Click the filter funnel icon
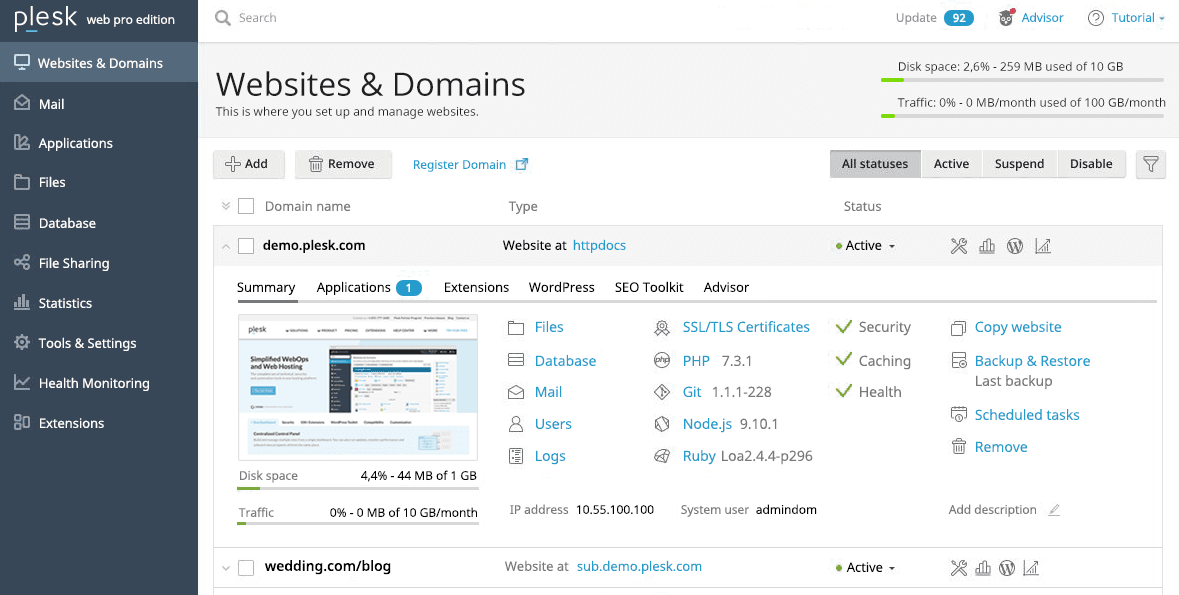Image resolution: width=1179 pixels, height=595 pixels. [x=1150, y=164]
